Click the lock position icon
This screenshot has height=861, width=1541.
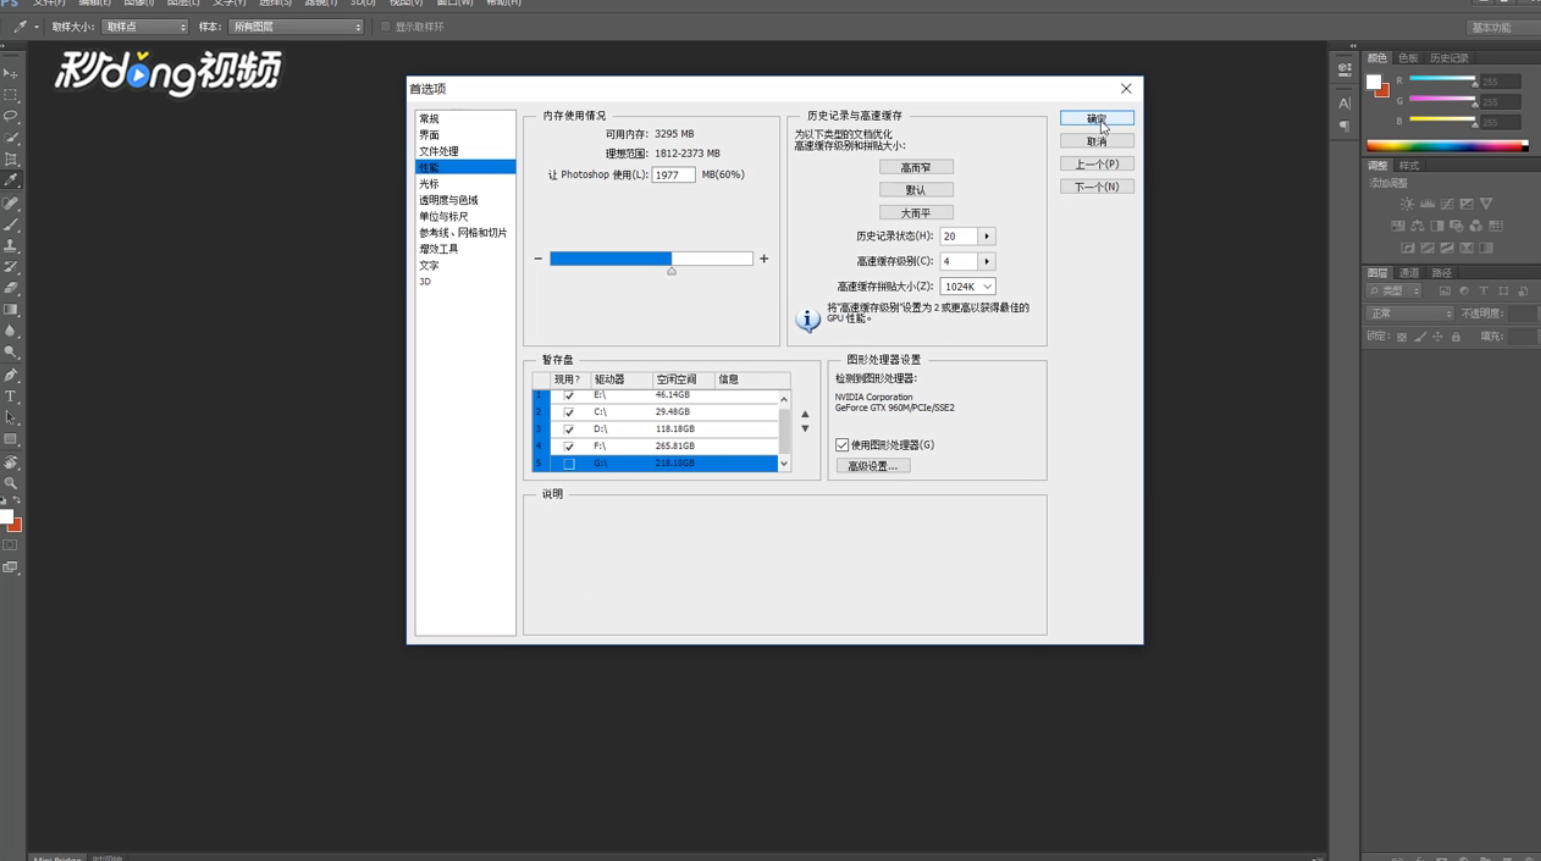tap(1438, 337)
